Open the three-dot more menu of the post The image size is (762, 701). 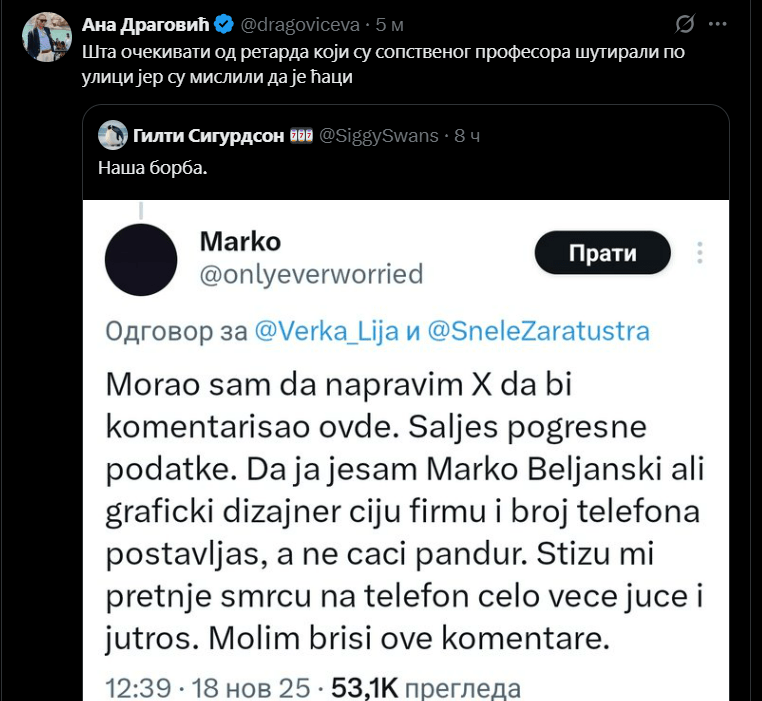[717, 24]
